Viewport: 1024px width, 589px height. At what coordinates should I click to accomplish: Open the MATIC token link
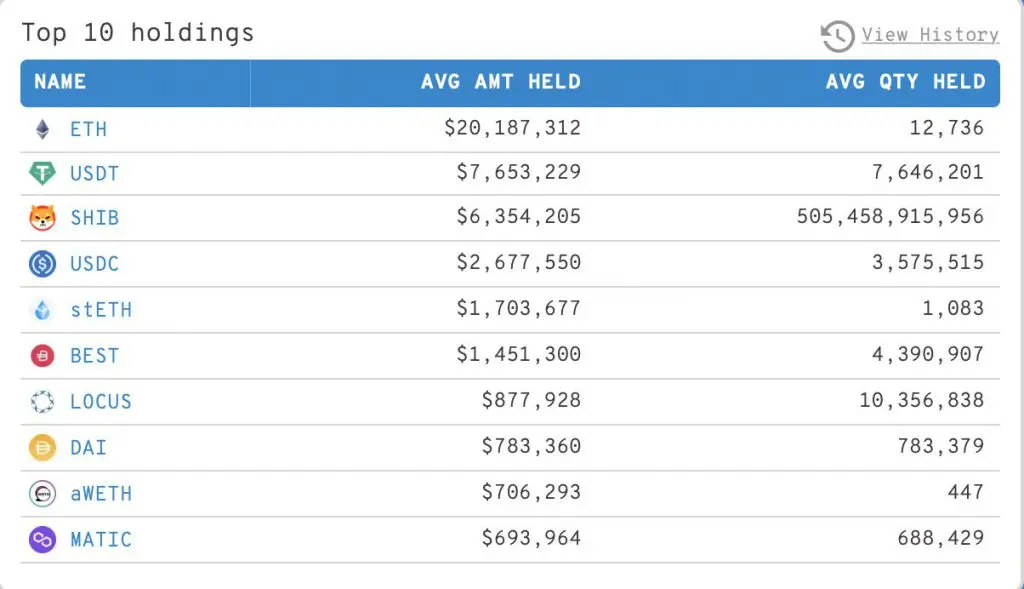[x=100, y=540]
